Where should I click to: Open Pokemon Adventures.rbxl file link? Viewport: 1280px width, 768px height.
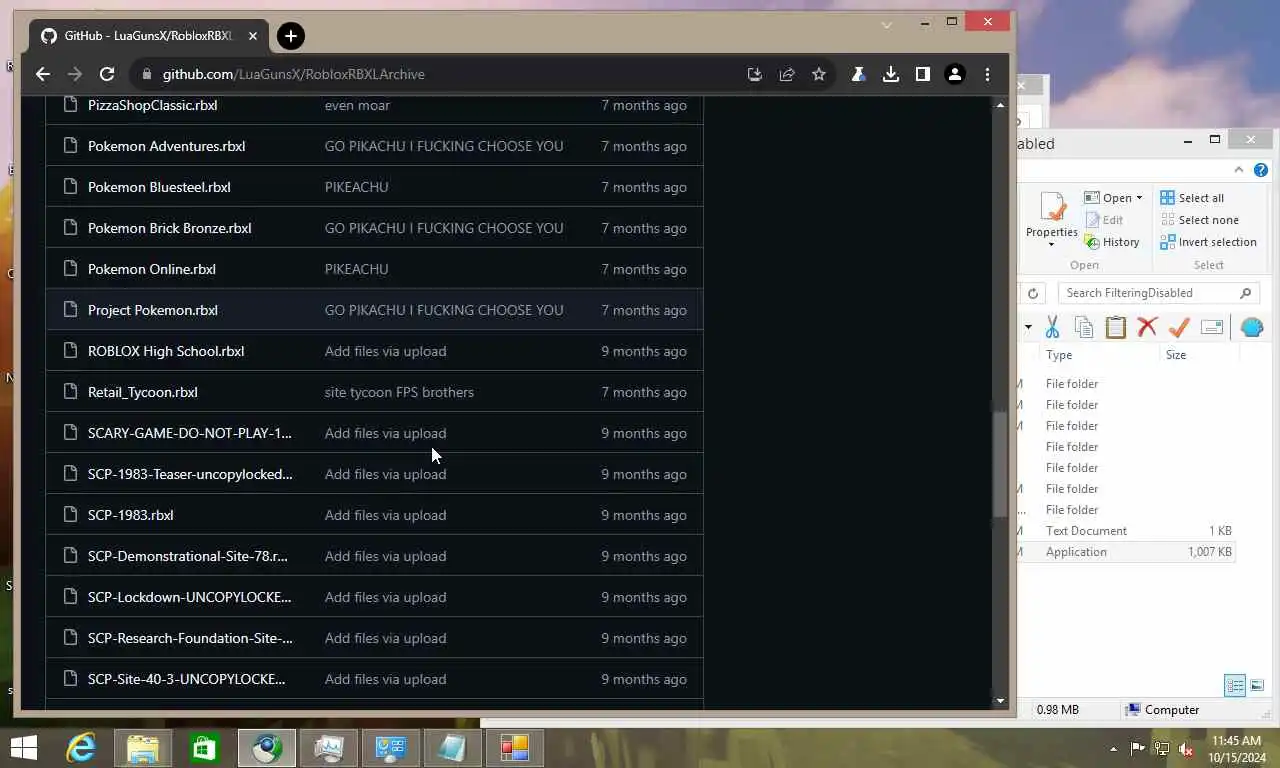[166, 146]
